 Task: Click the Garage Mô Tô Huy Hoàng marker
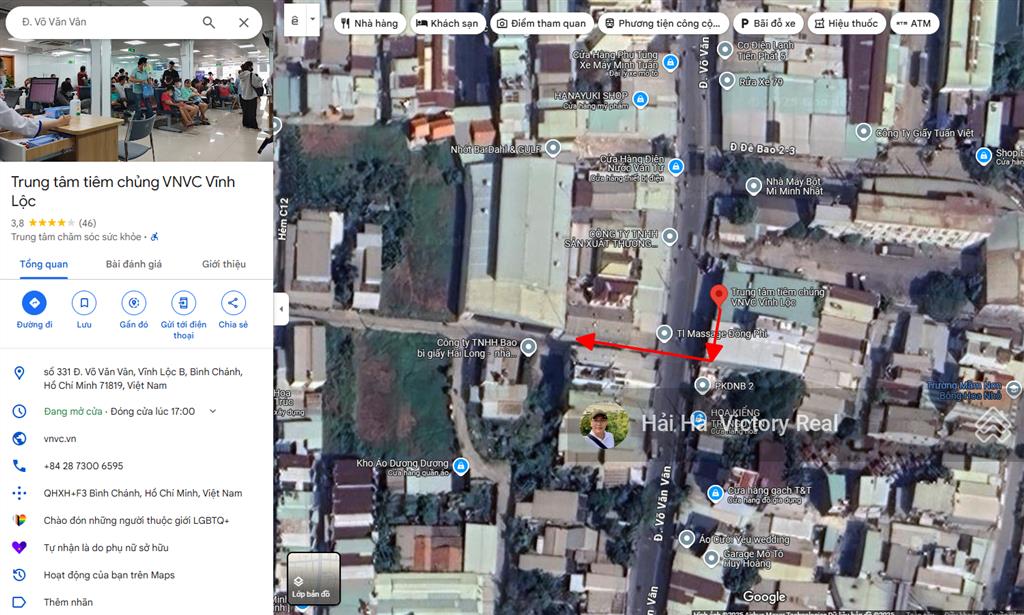tap(711, 558)
